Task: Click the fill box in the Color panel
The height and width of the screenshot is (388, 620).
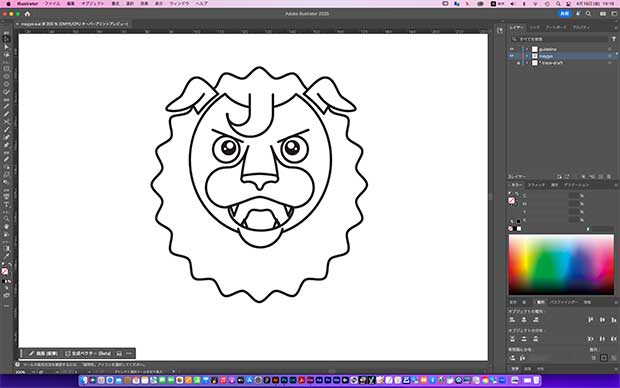Action: (x=512, y=201)
